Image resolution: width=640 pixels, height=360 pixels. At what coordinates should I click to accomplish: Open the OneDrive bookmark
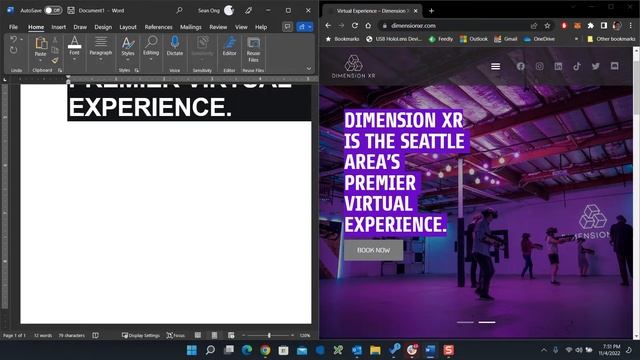[x=539, y=39]
